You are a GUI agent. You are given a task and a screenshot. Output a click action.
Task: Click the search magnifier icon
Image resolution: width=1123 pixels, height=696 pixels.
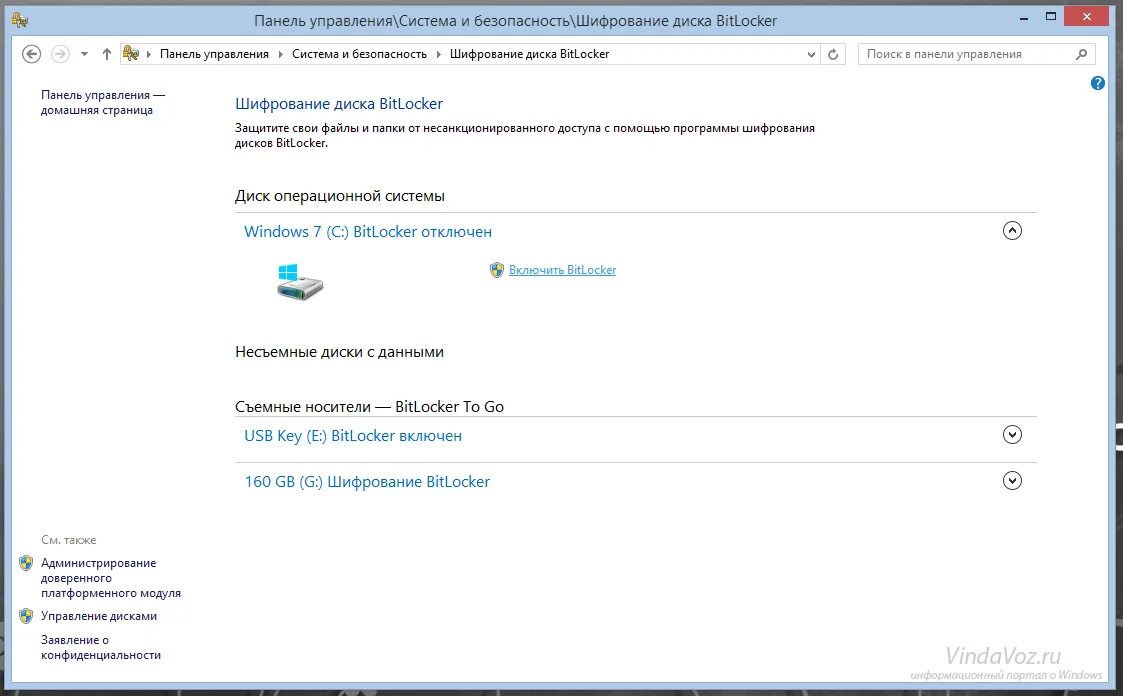pos(1081,54)
